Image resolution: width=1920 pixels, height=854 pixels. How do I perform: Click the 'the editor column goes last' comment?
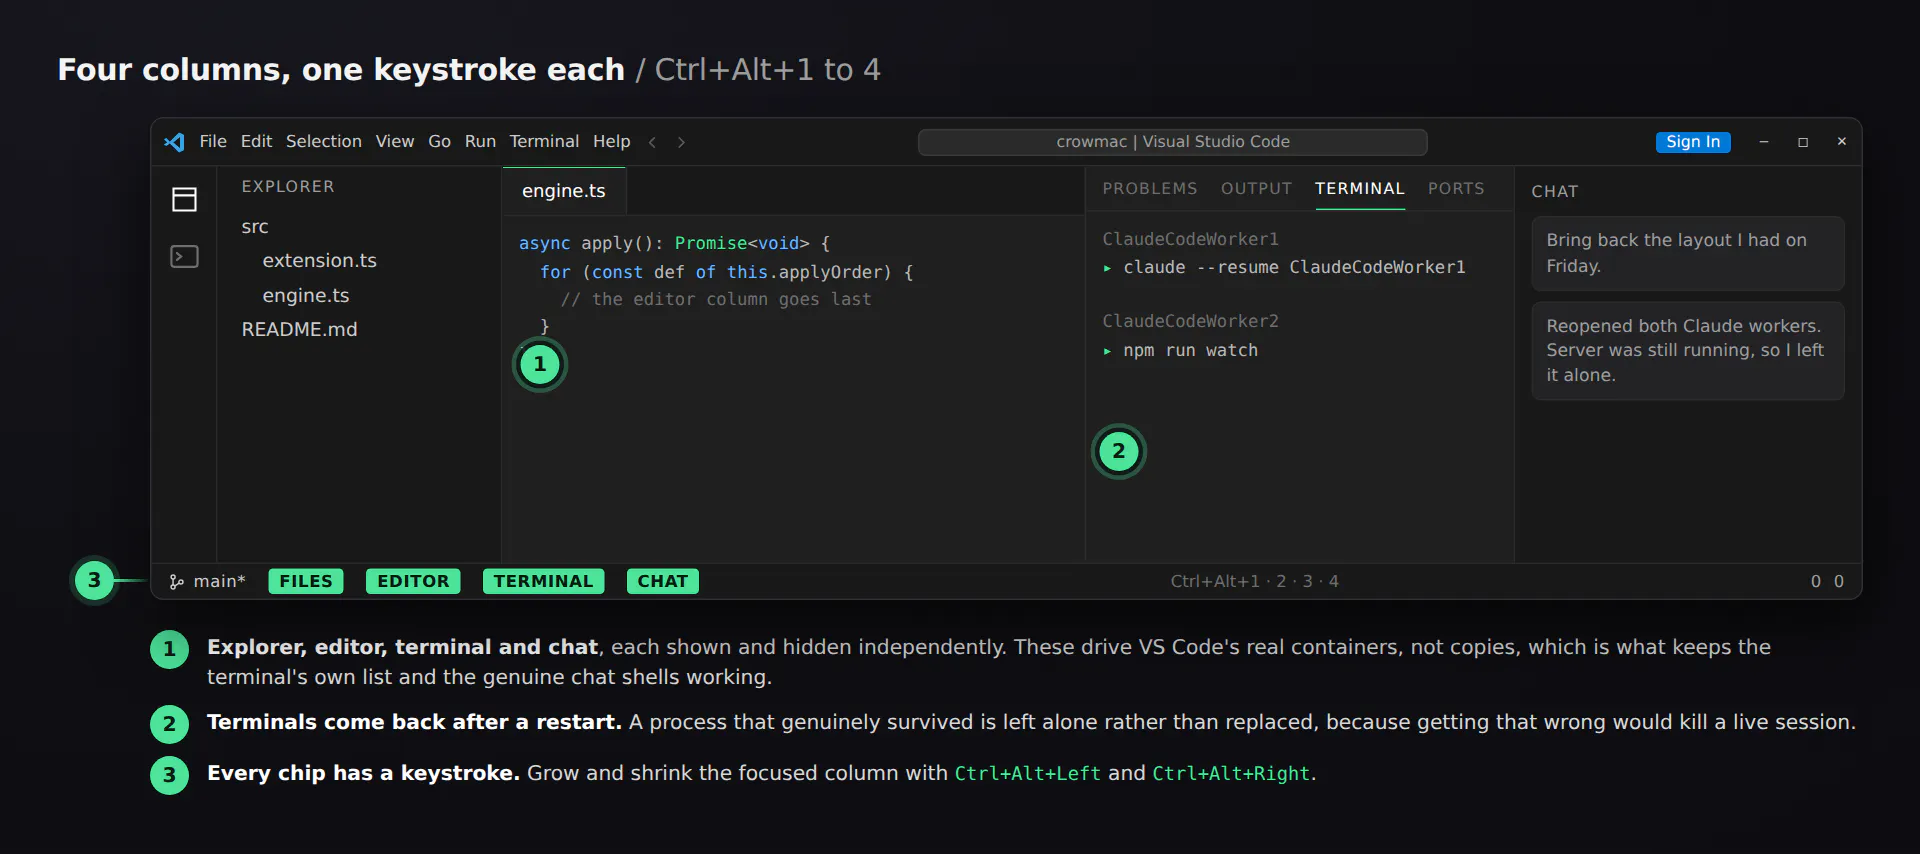(x=715, y=300)
